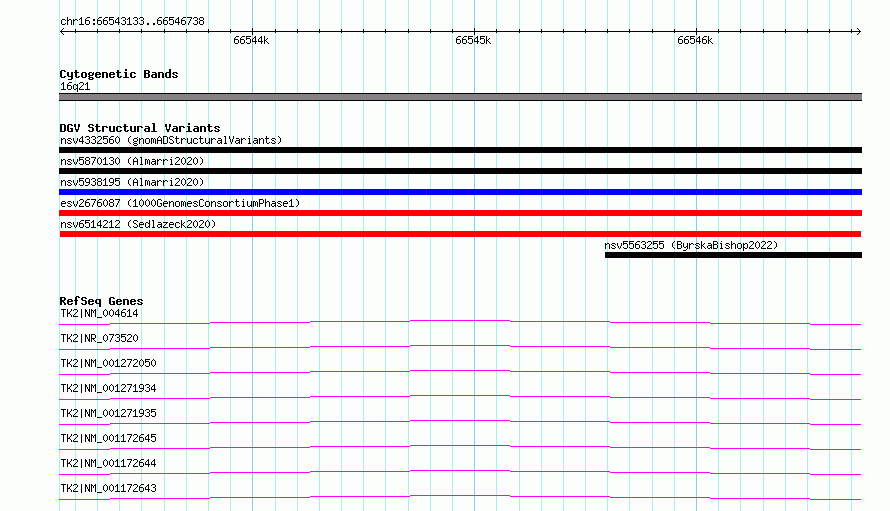Click the black bar for nsv5870130
The image size is (890, 511).
point(460,171)
